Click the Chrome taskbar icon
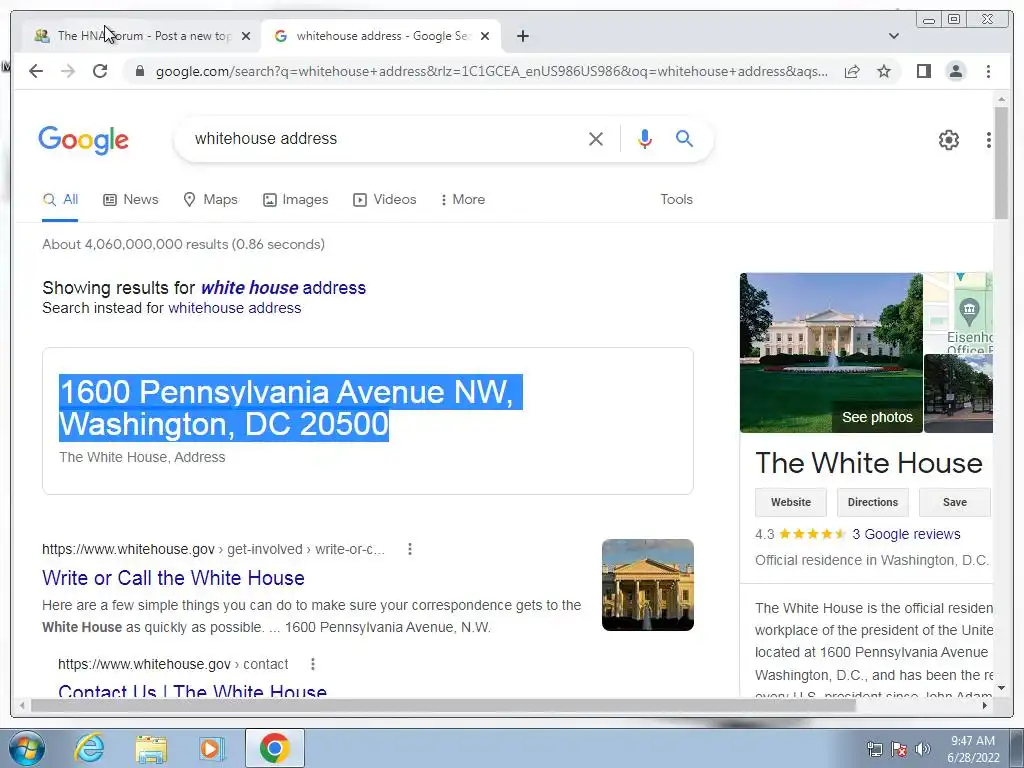1024x768 pixels. (x=275, y=748)
